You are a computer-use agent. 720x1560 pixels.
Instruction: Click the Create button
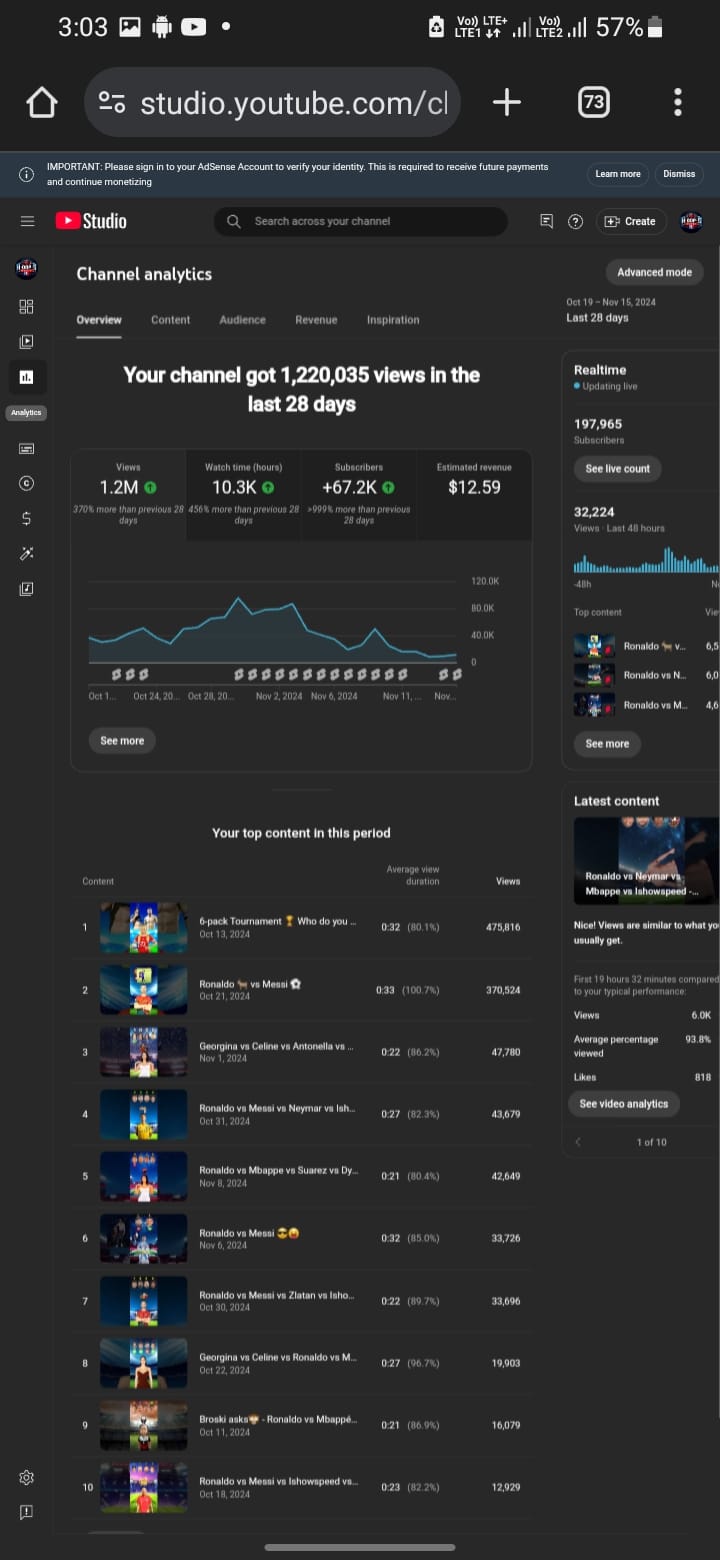pyautogui.click(x=630, y=222)
